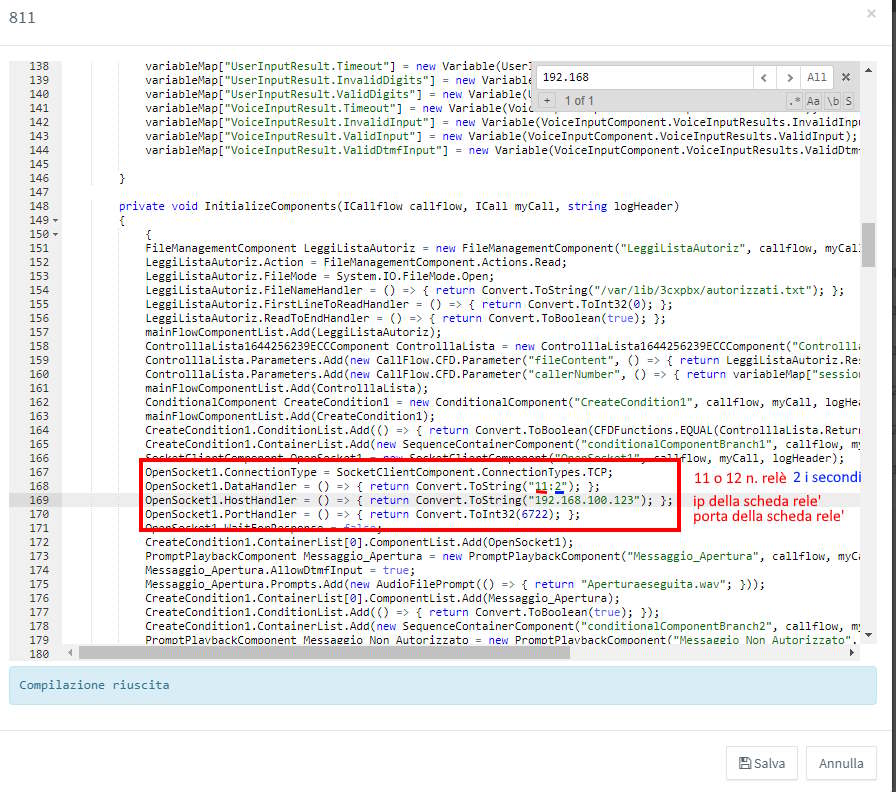896x792 pixels.
Task: Click the "811" dialog title
Action: click(x=22, y=18)
